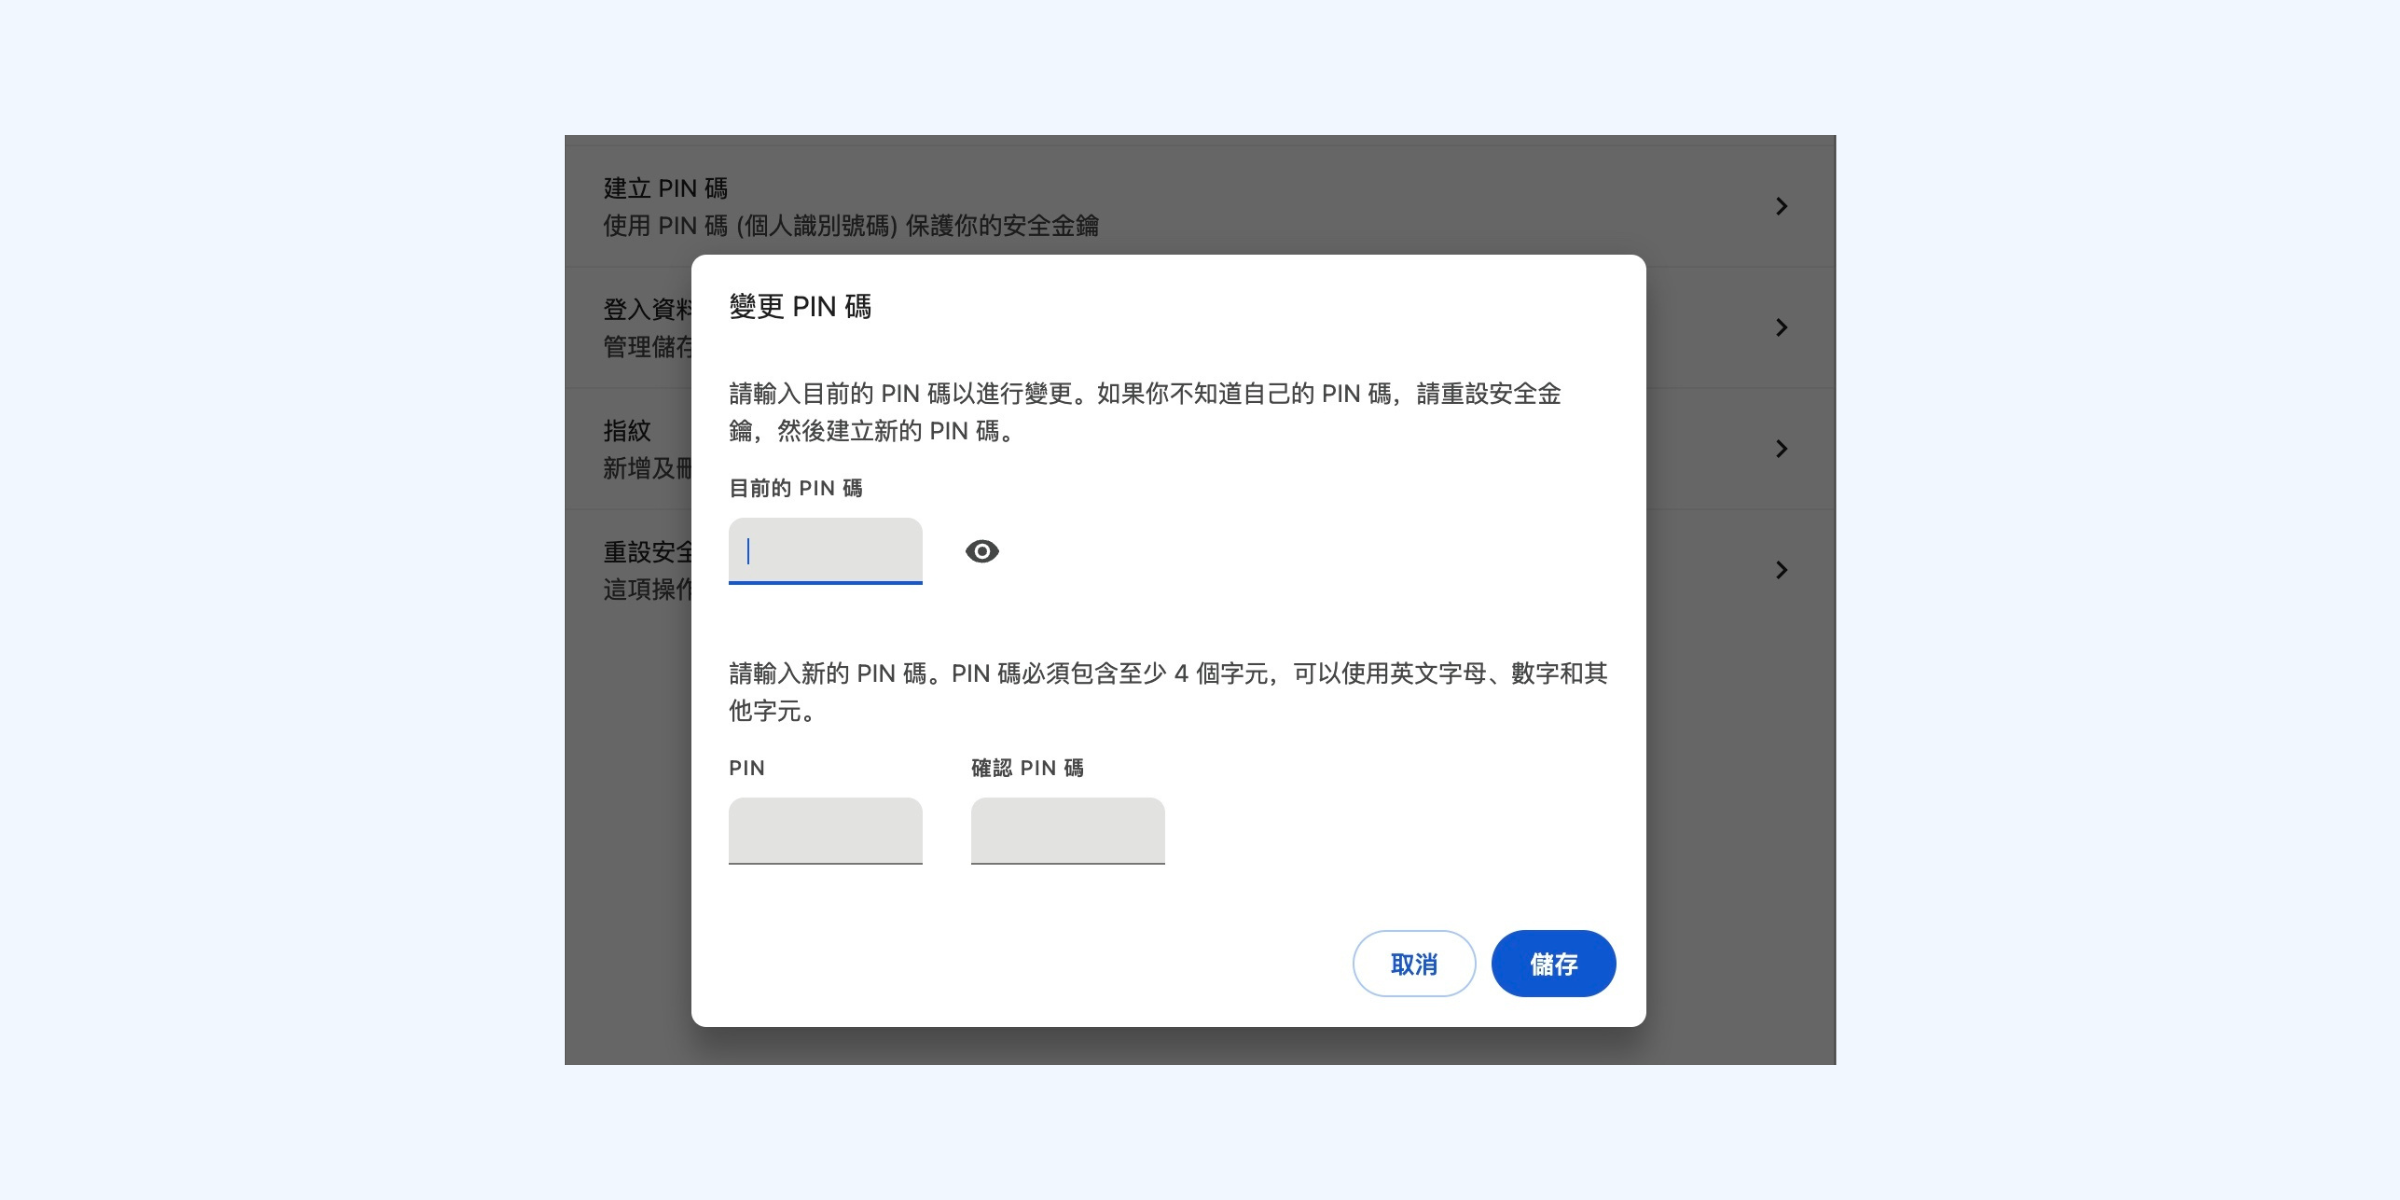
Task: Click the 變更 PIN 碼 dialog title
Action: pyautogui.click(x=800, y=307)
